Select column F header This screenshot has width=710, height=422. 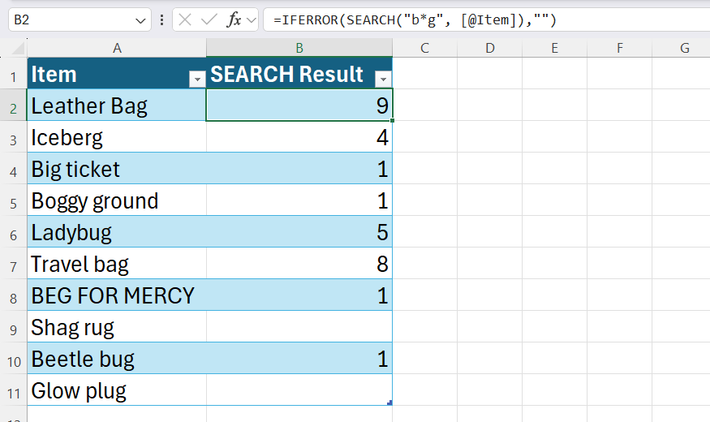619,48
